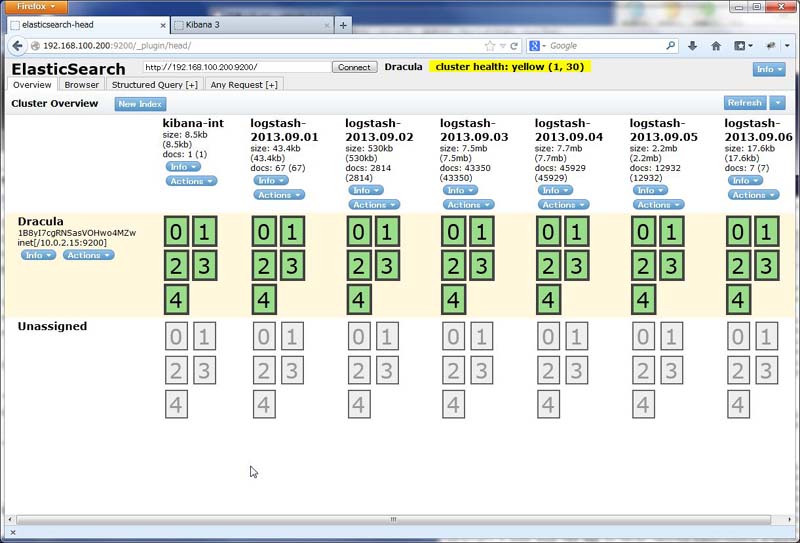Click the horizontal scrollbar thumb
This screenshot has height=543, width=800.
click(x=393, y=520)
